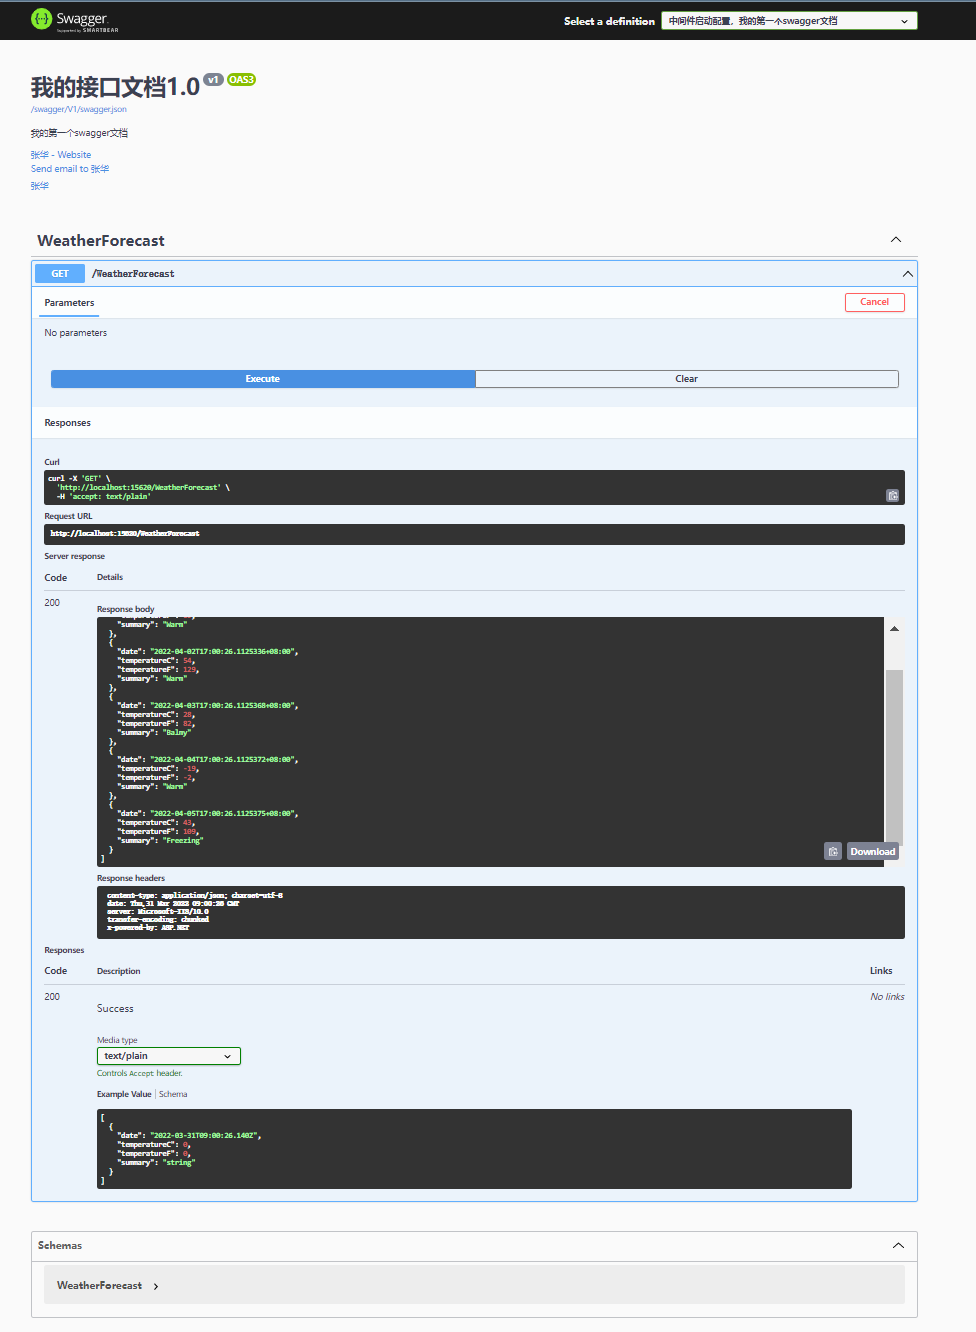Image resolution: width=976 pixels, height=1332 pixels.
Task: Click the example value code block
Action: 474,1149
